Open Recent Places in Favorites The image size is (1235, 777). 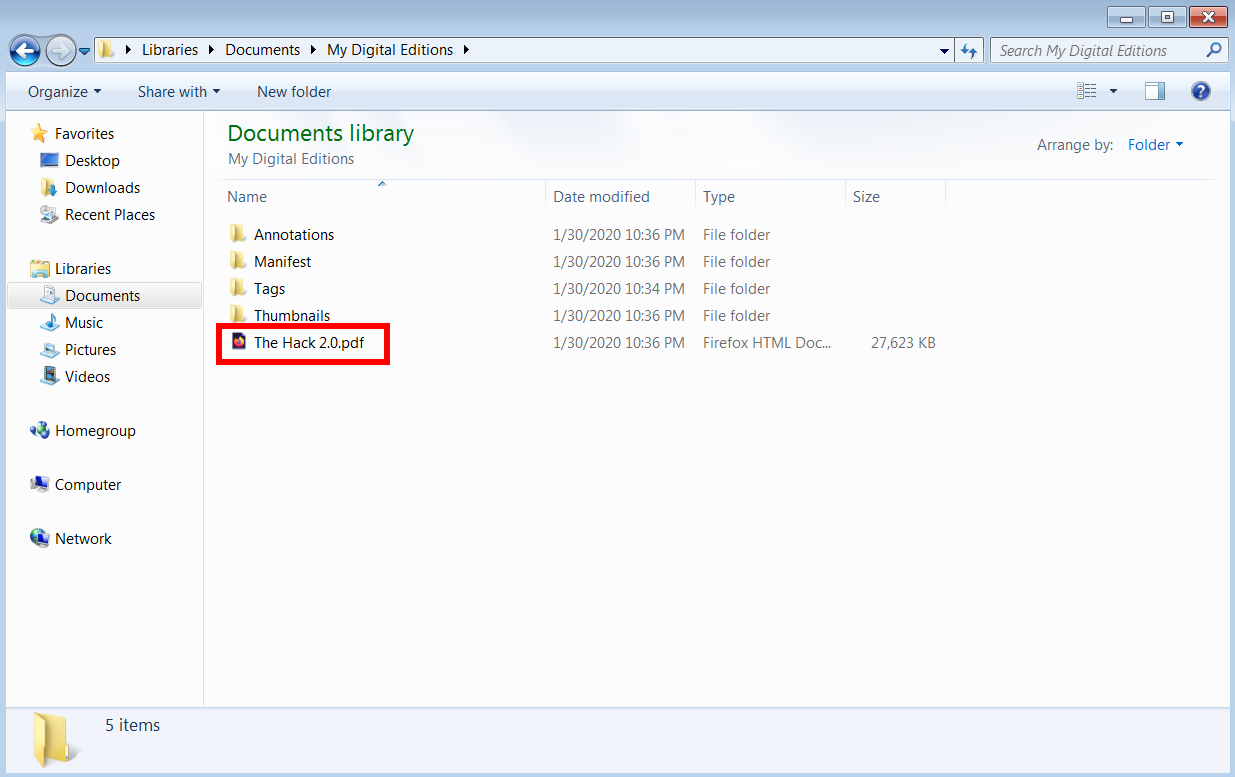pyautogui.click(x=110, y=214)
